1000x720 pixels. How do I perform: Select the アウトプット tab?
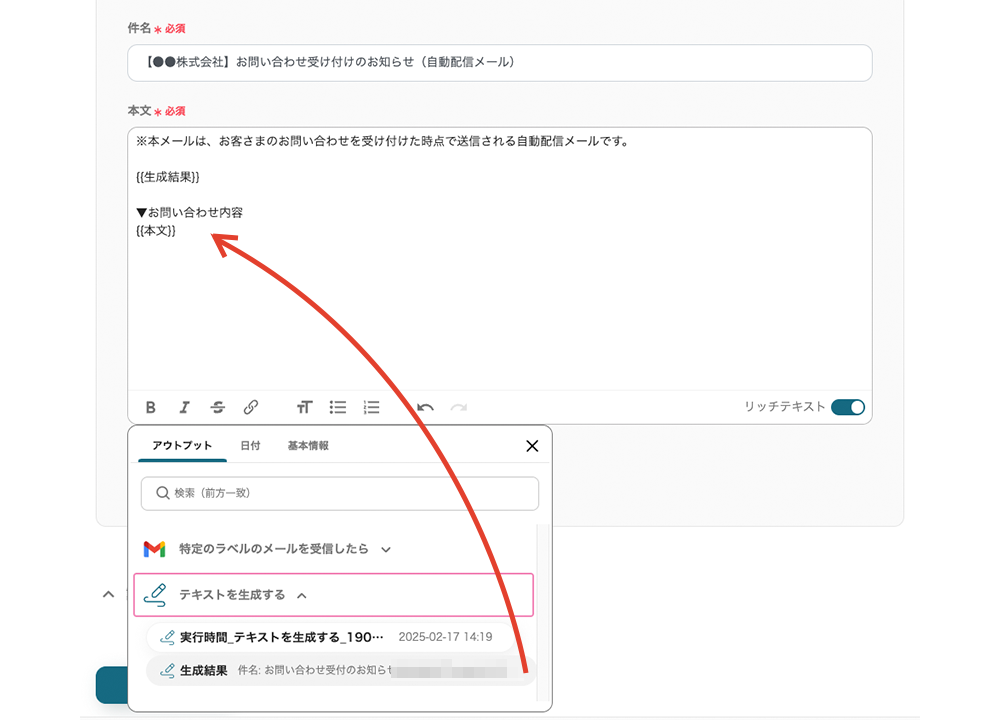(182, 446)
